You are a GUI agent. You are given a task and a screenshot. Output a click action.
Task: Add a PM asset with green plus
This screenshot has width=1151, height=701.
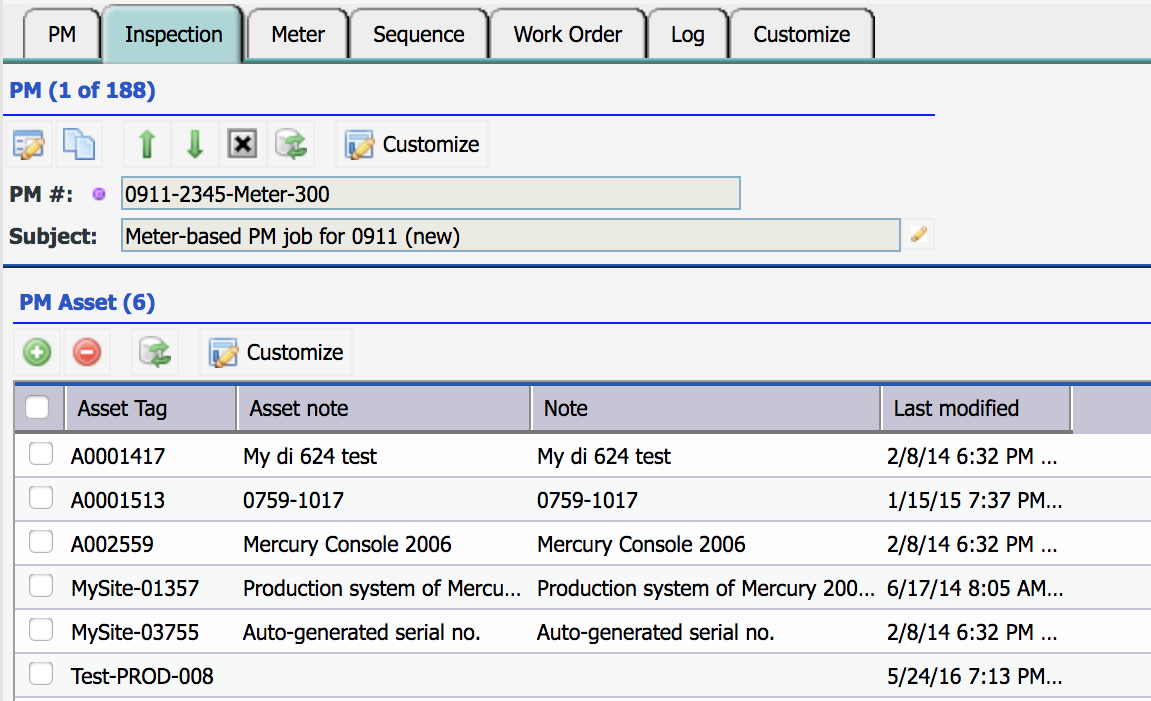[37, 352]
